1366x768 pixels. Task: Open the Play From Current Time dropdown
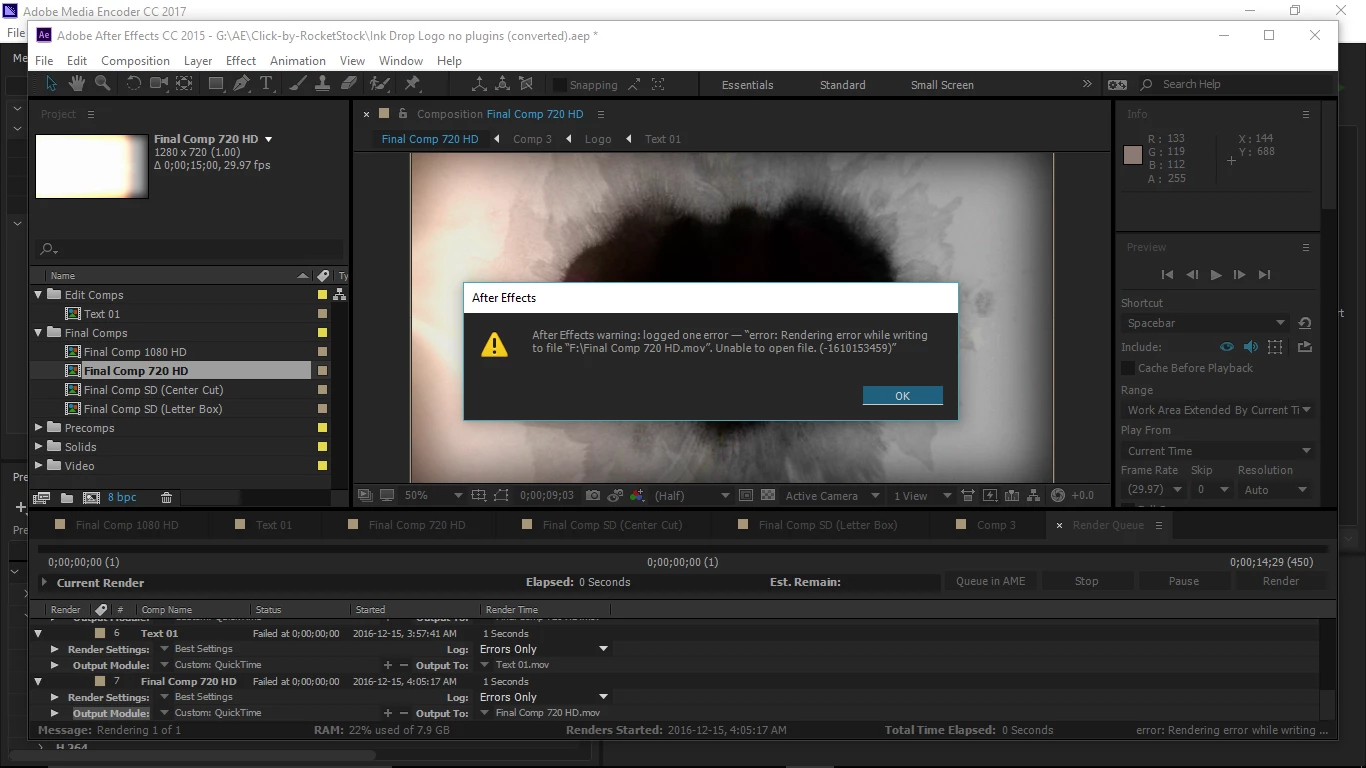(1218, 451)
